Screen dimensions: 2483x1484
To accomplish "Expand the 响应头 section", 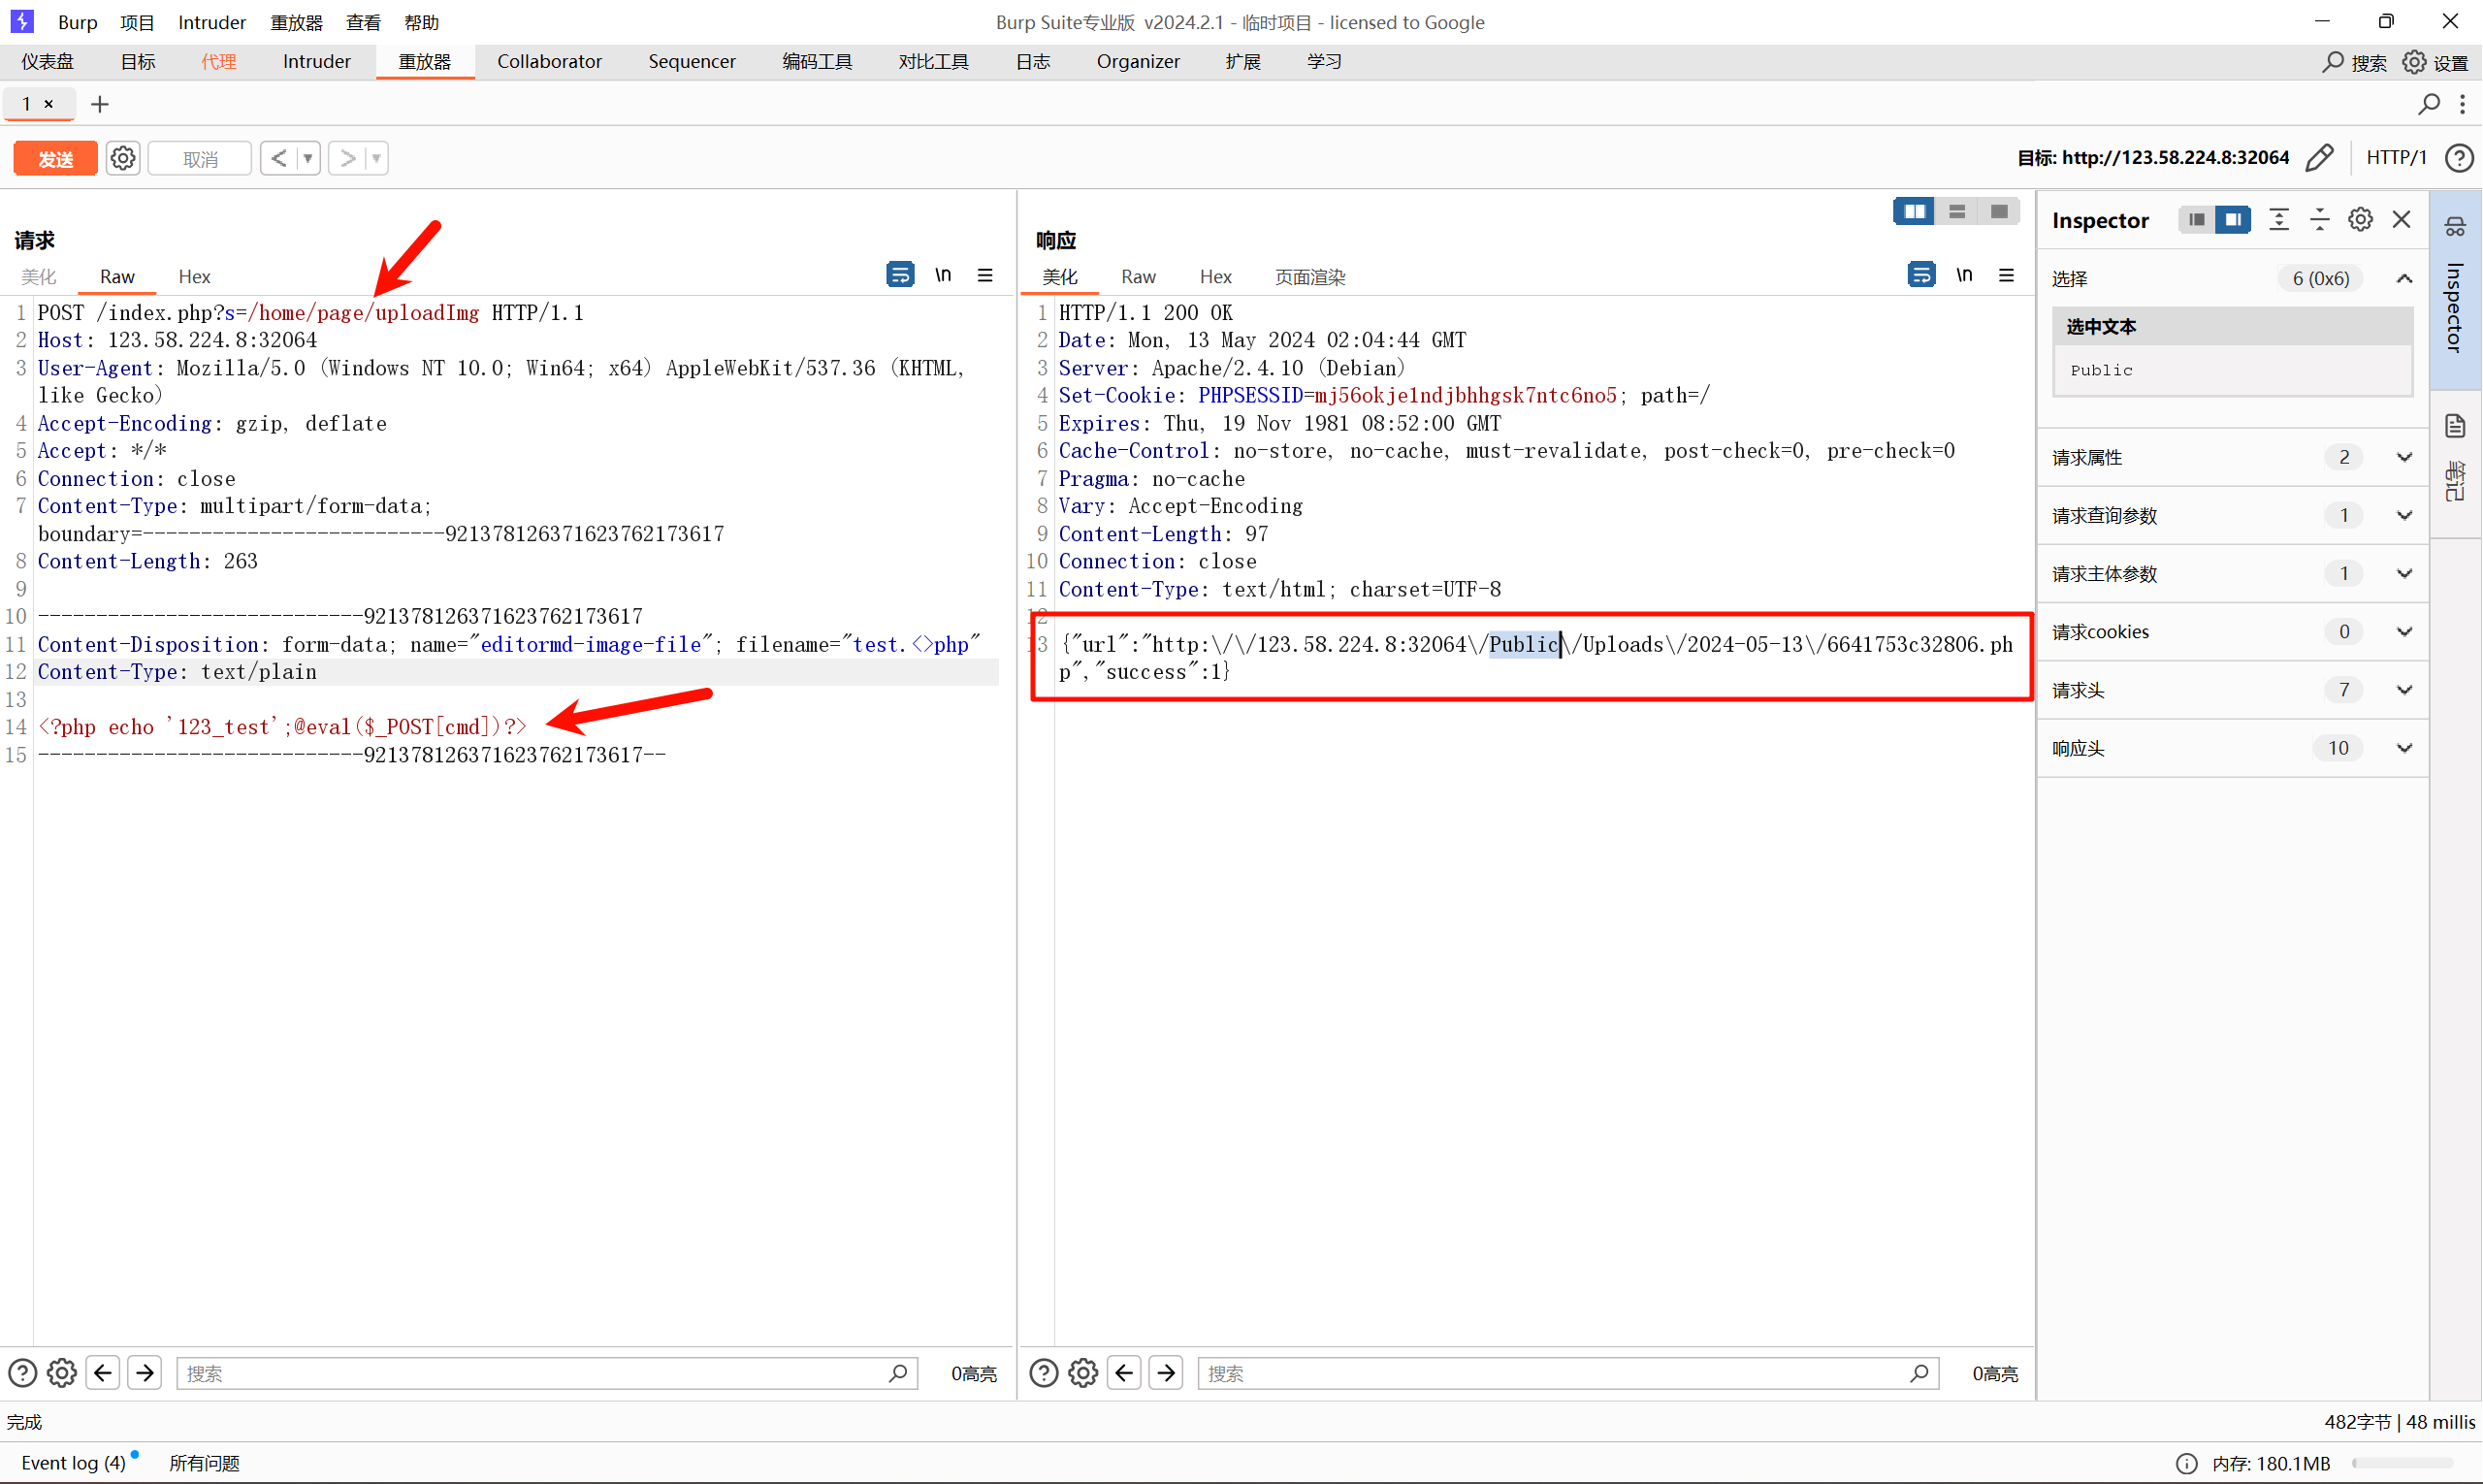I will tap(2405, 748).
